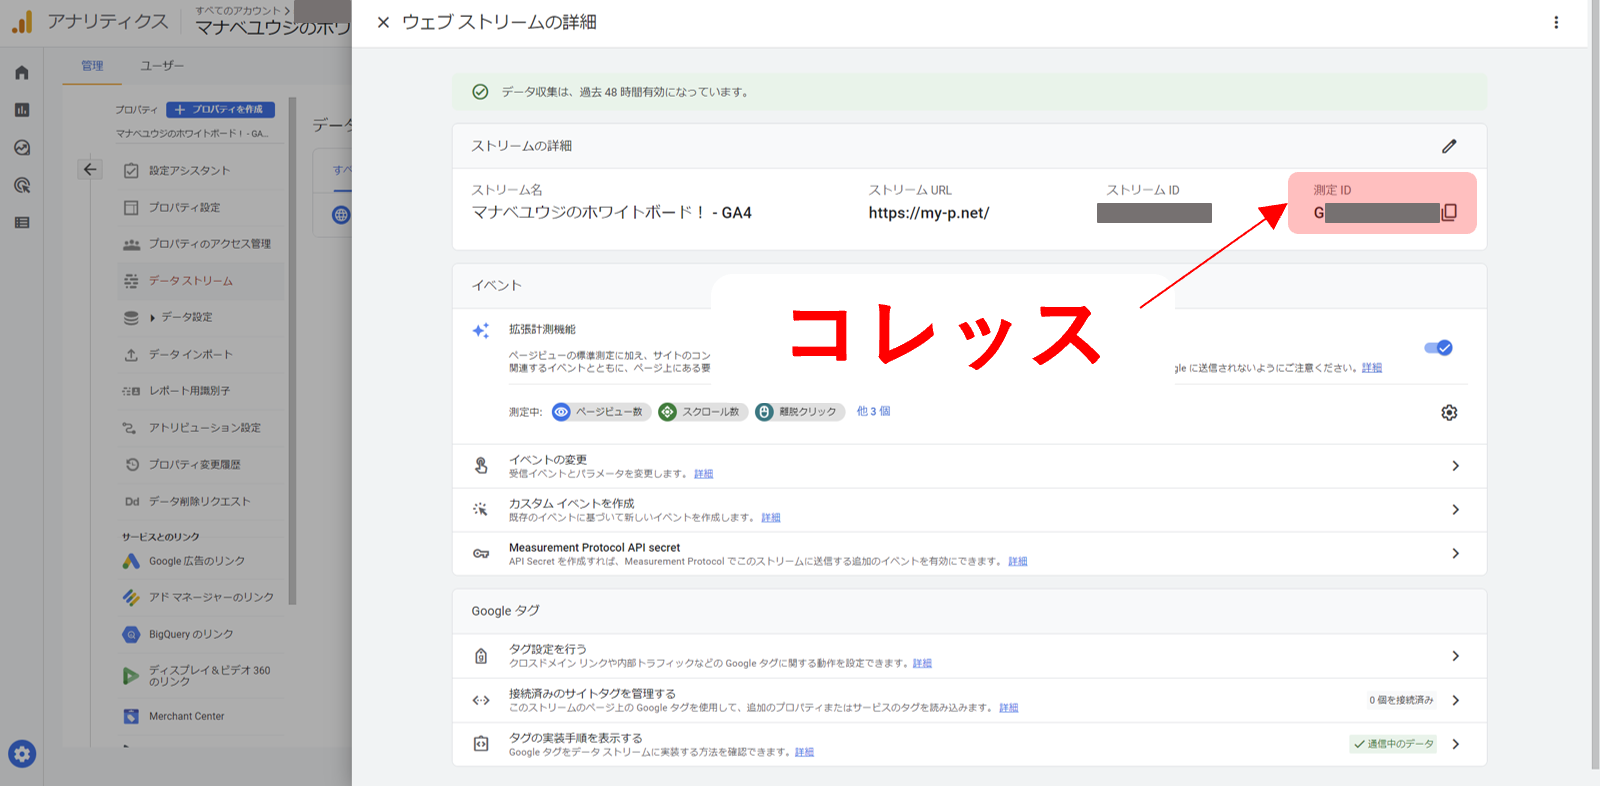Open Configure list icon in the left rail
Viewport: 1600px width, 786px height.
tap(22, 223)
